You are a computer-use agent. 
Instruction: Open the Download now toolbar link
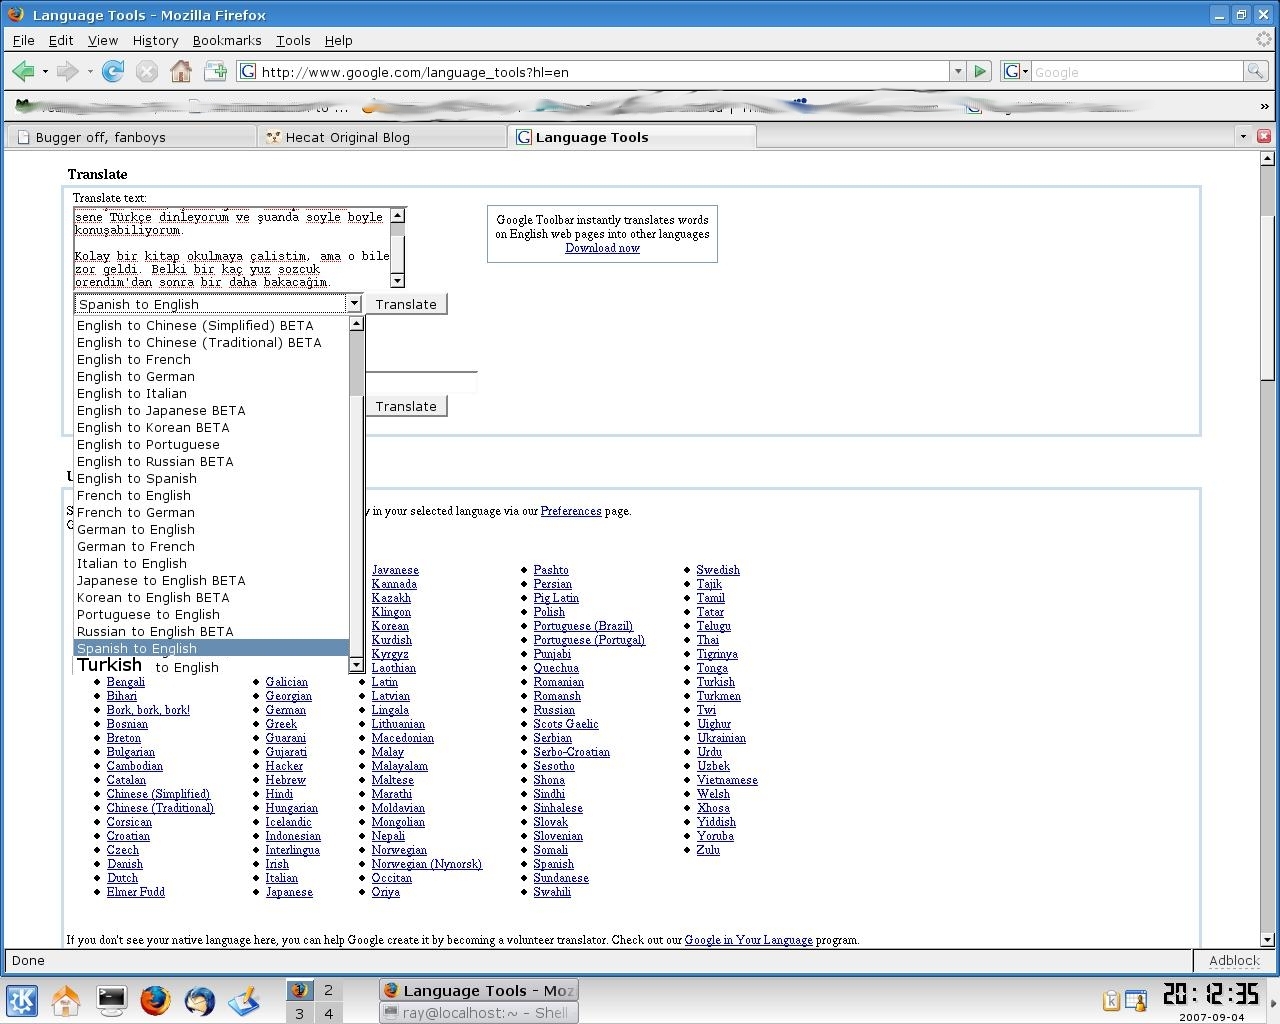pyautogui.click(x=602, y=248)
